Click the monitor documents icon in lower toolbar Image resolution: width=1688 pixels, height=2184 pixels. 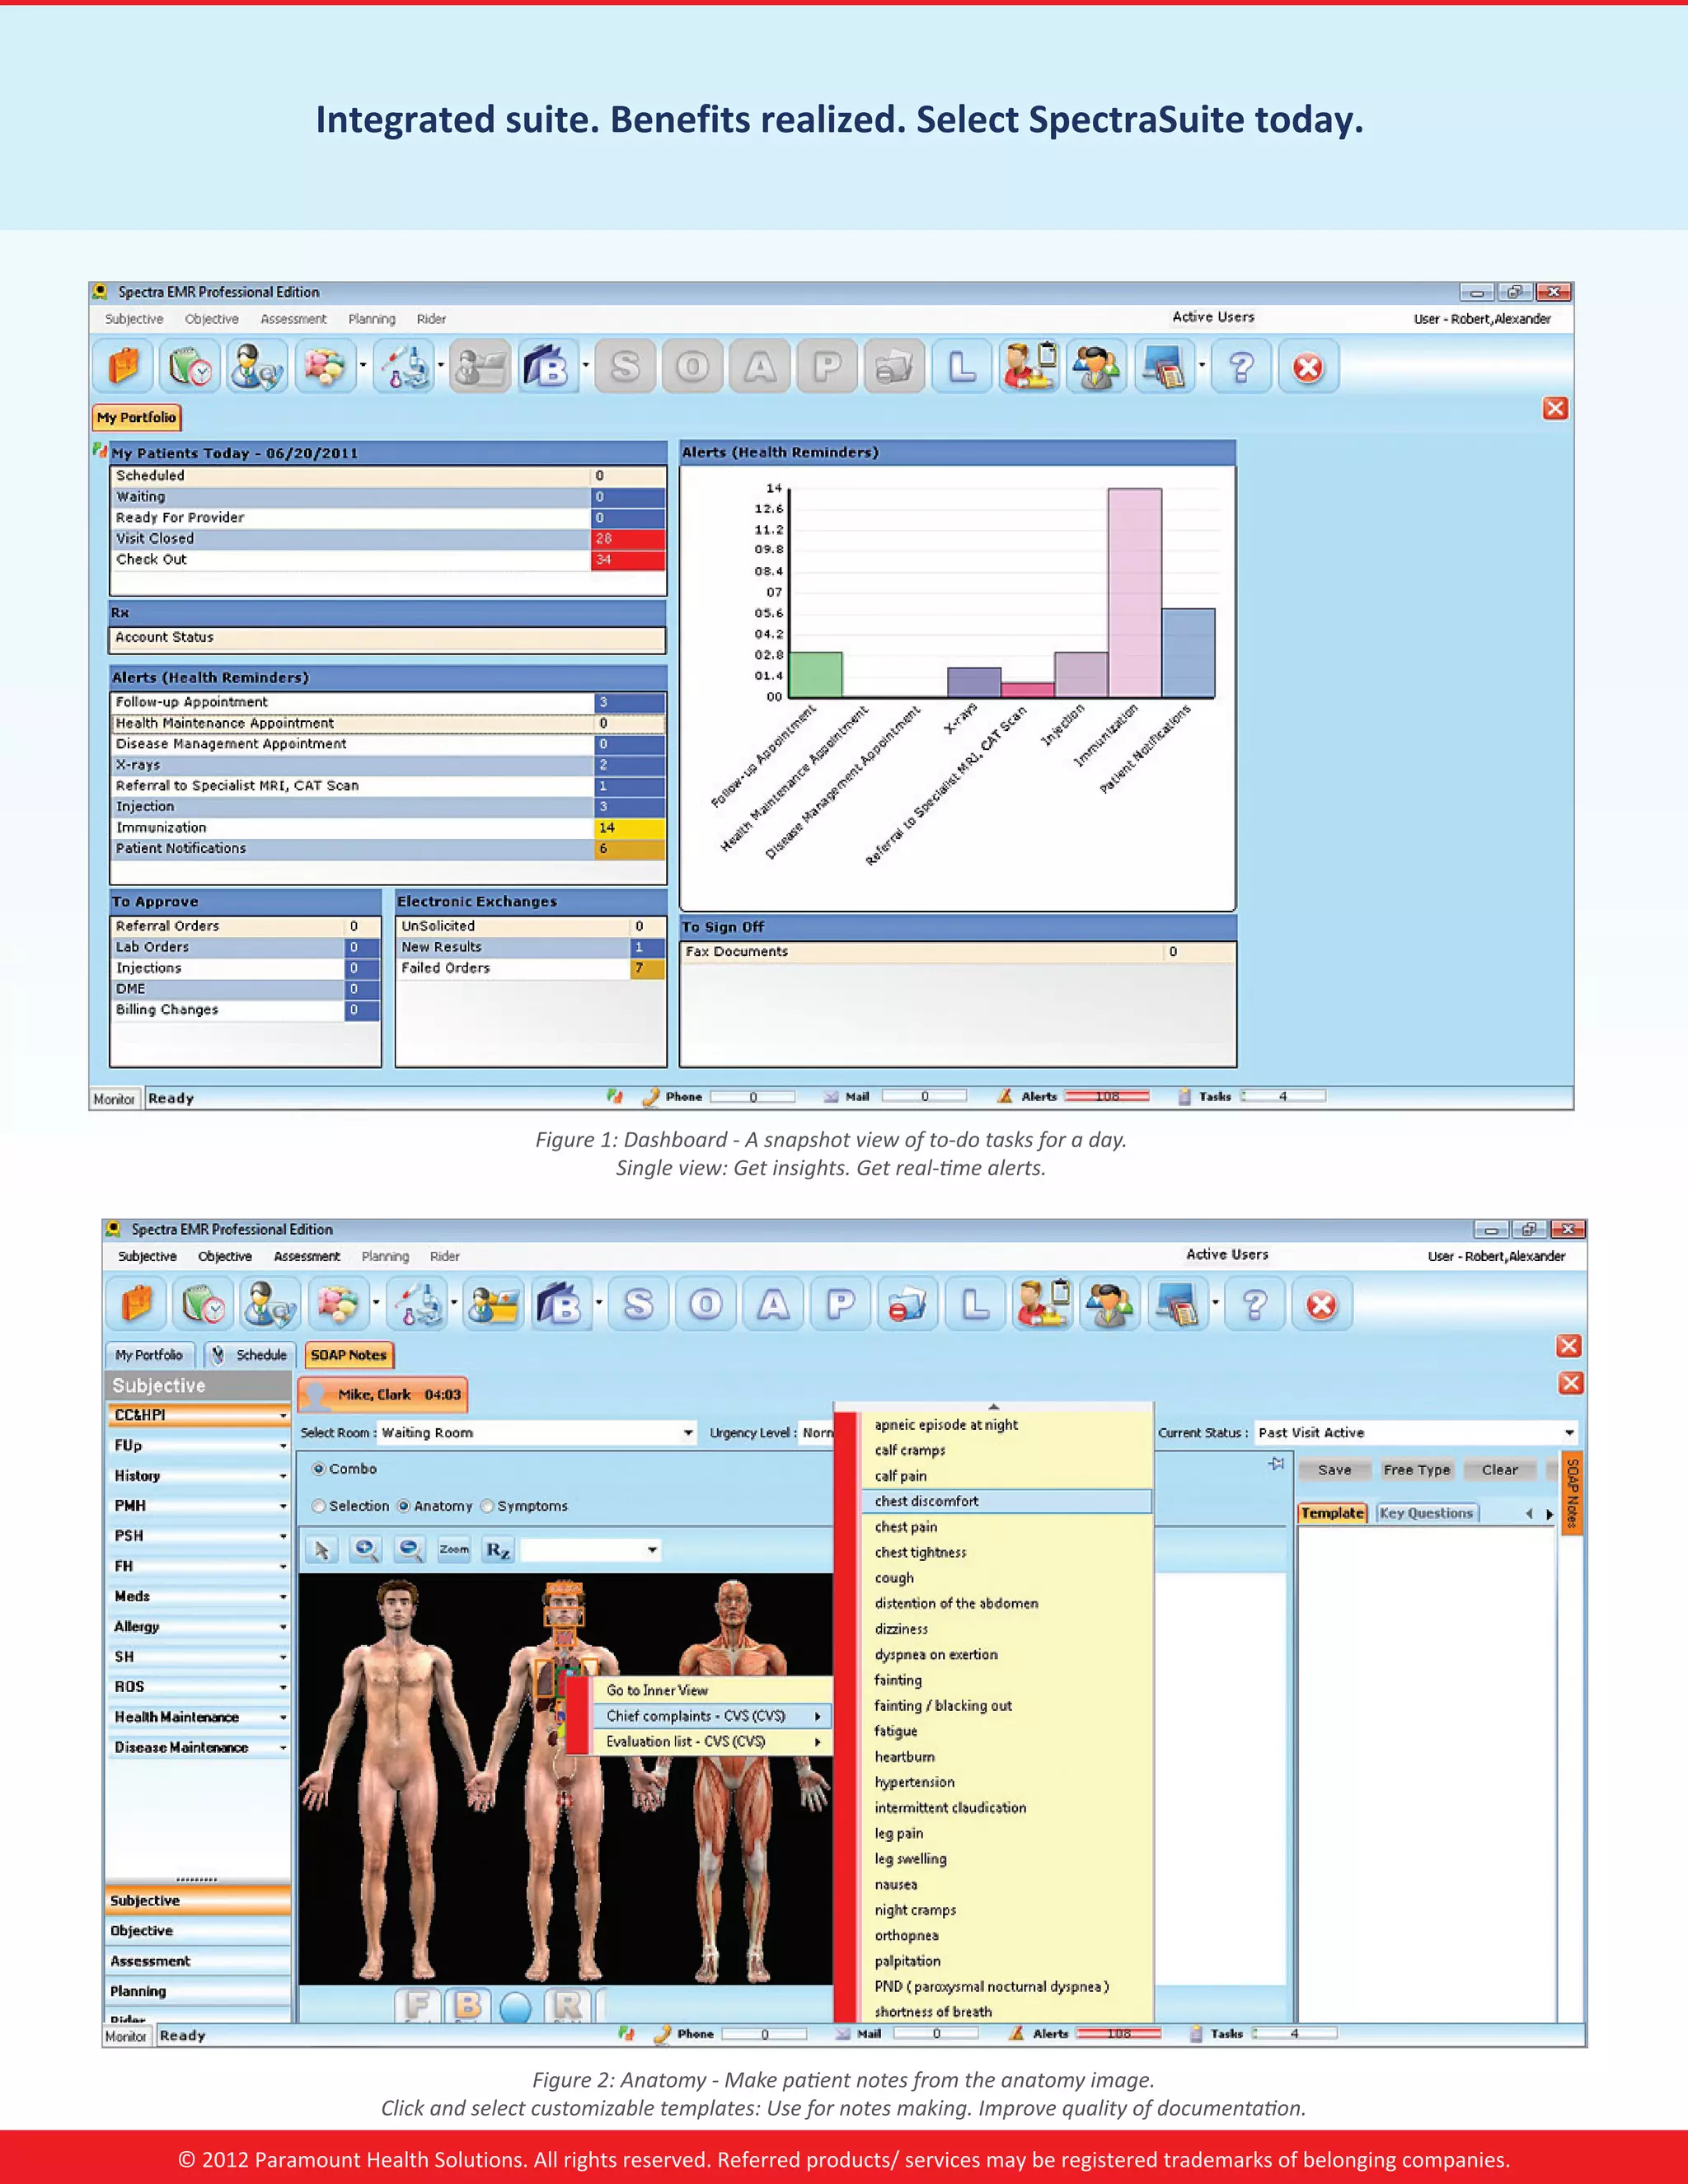[1178, 1304]
